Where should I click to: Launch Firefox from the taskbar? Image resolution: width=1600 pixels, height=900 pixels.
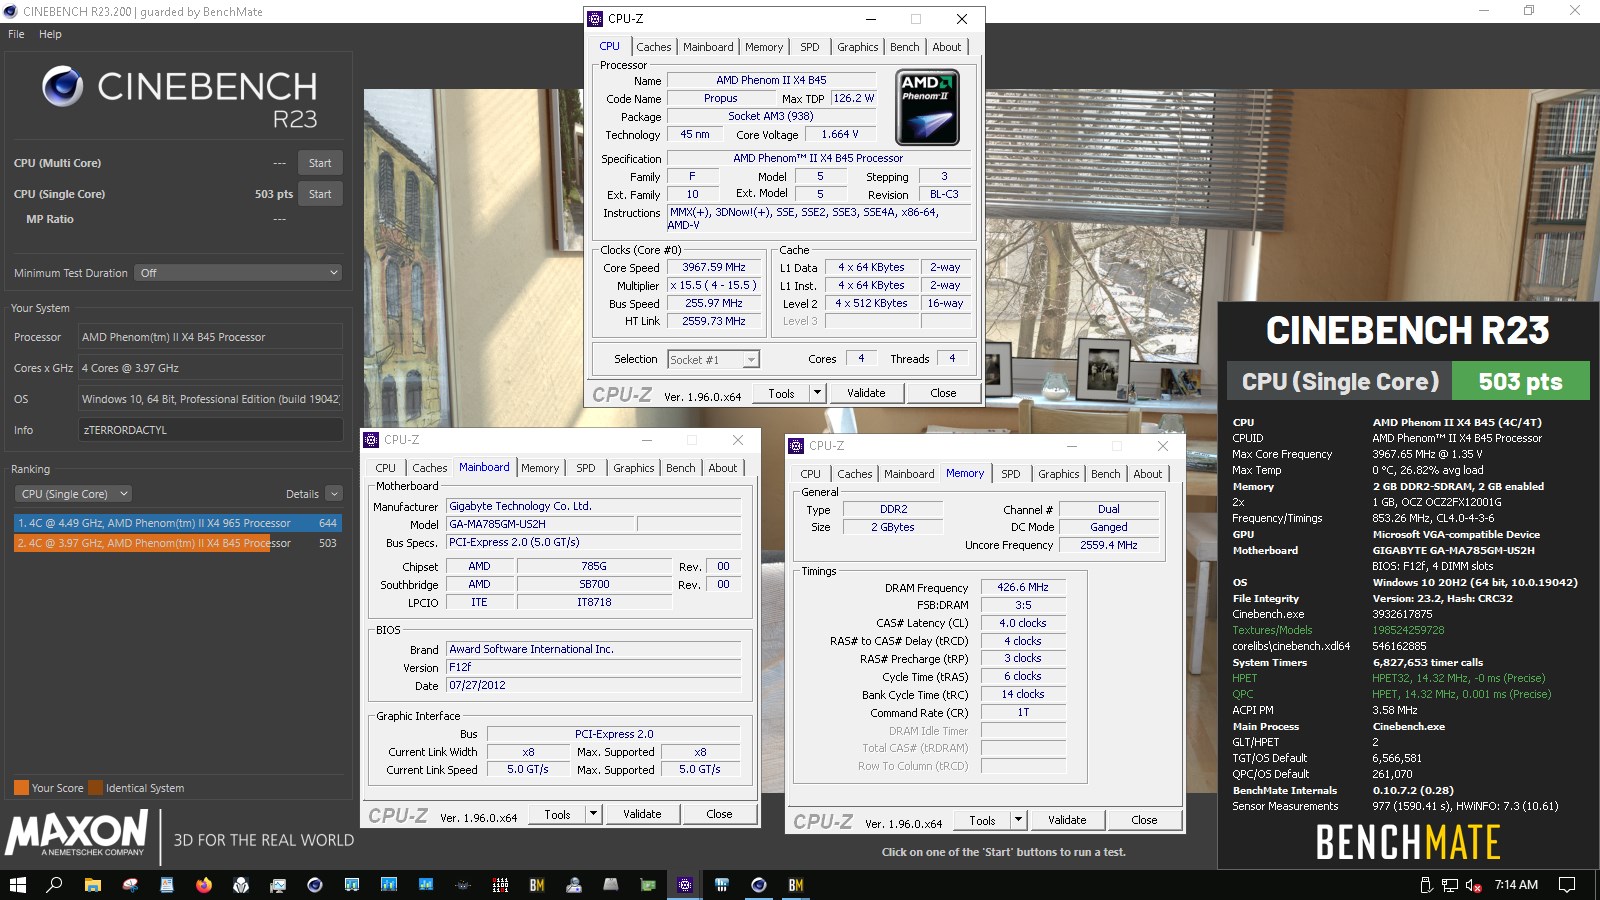click(204, 885)
